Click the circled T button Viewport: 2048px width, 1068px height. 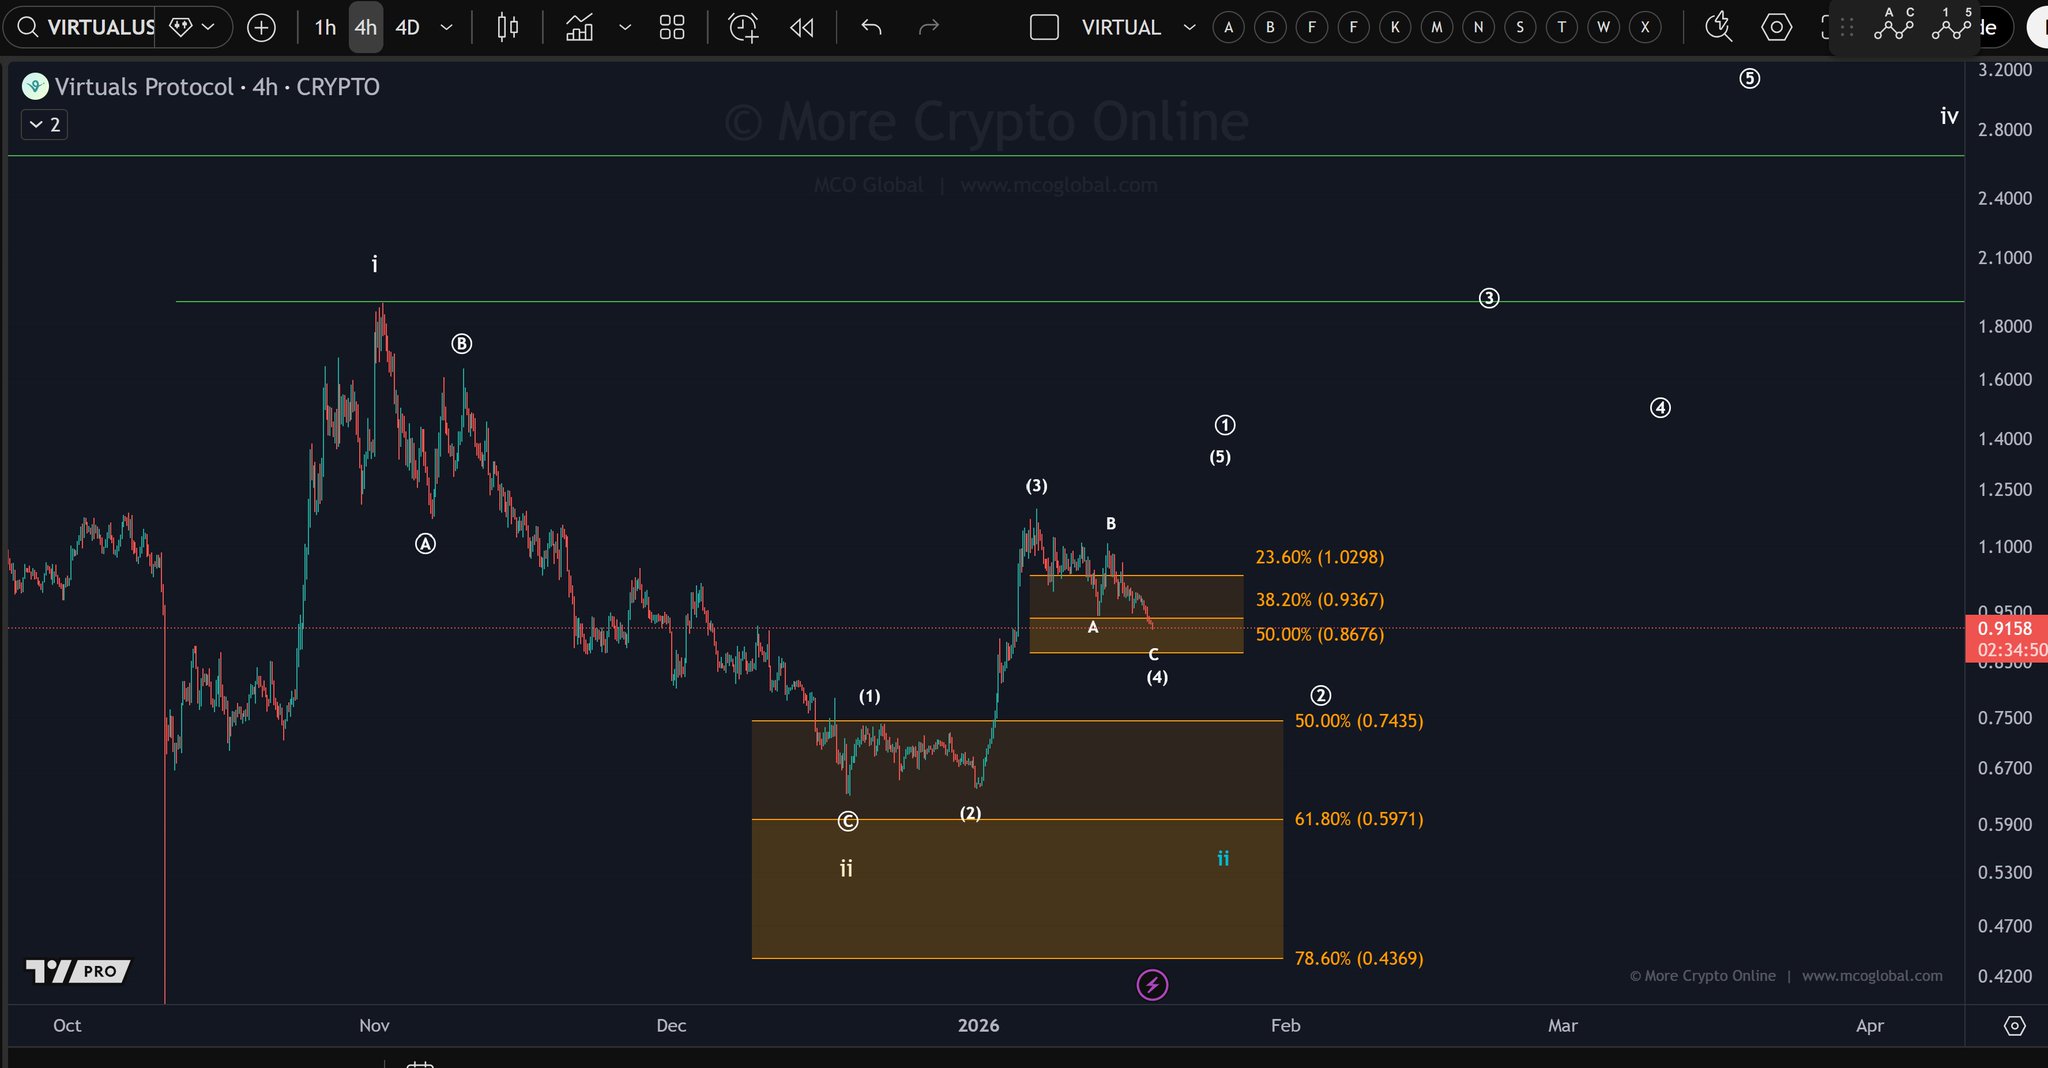pyautogui.click(x=1562, y=27)
